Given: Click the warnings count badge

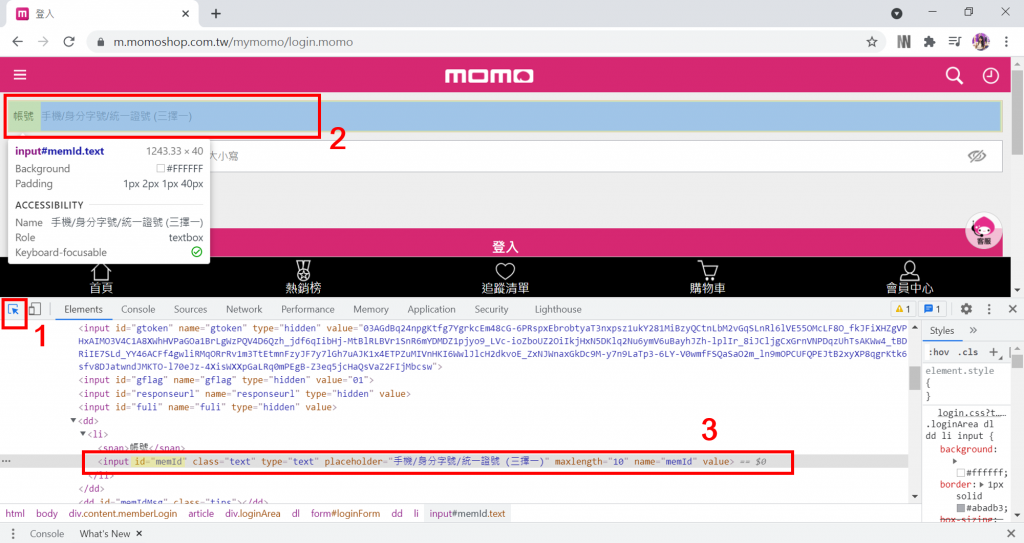Looking at the screenshot, I should [903, 309].
